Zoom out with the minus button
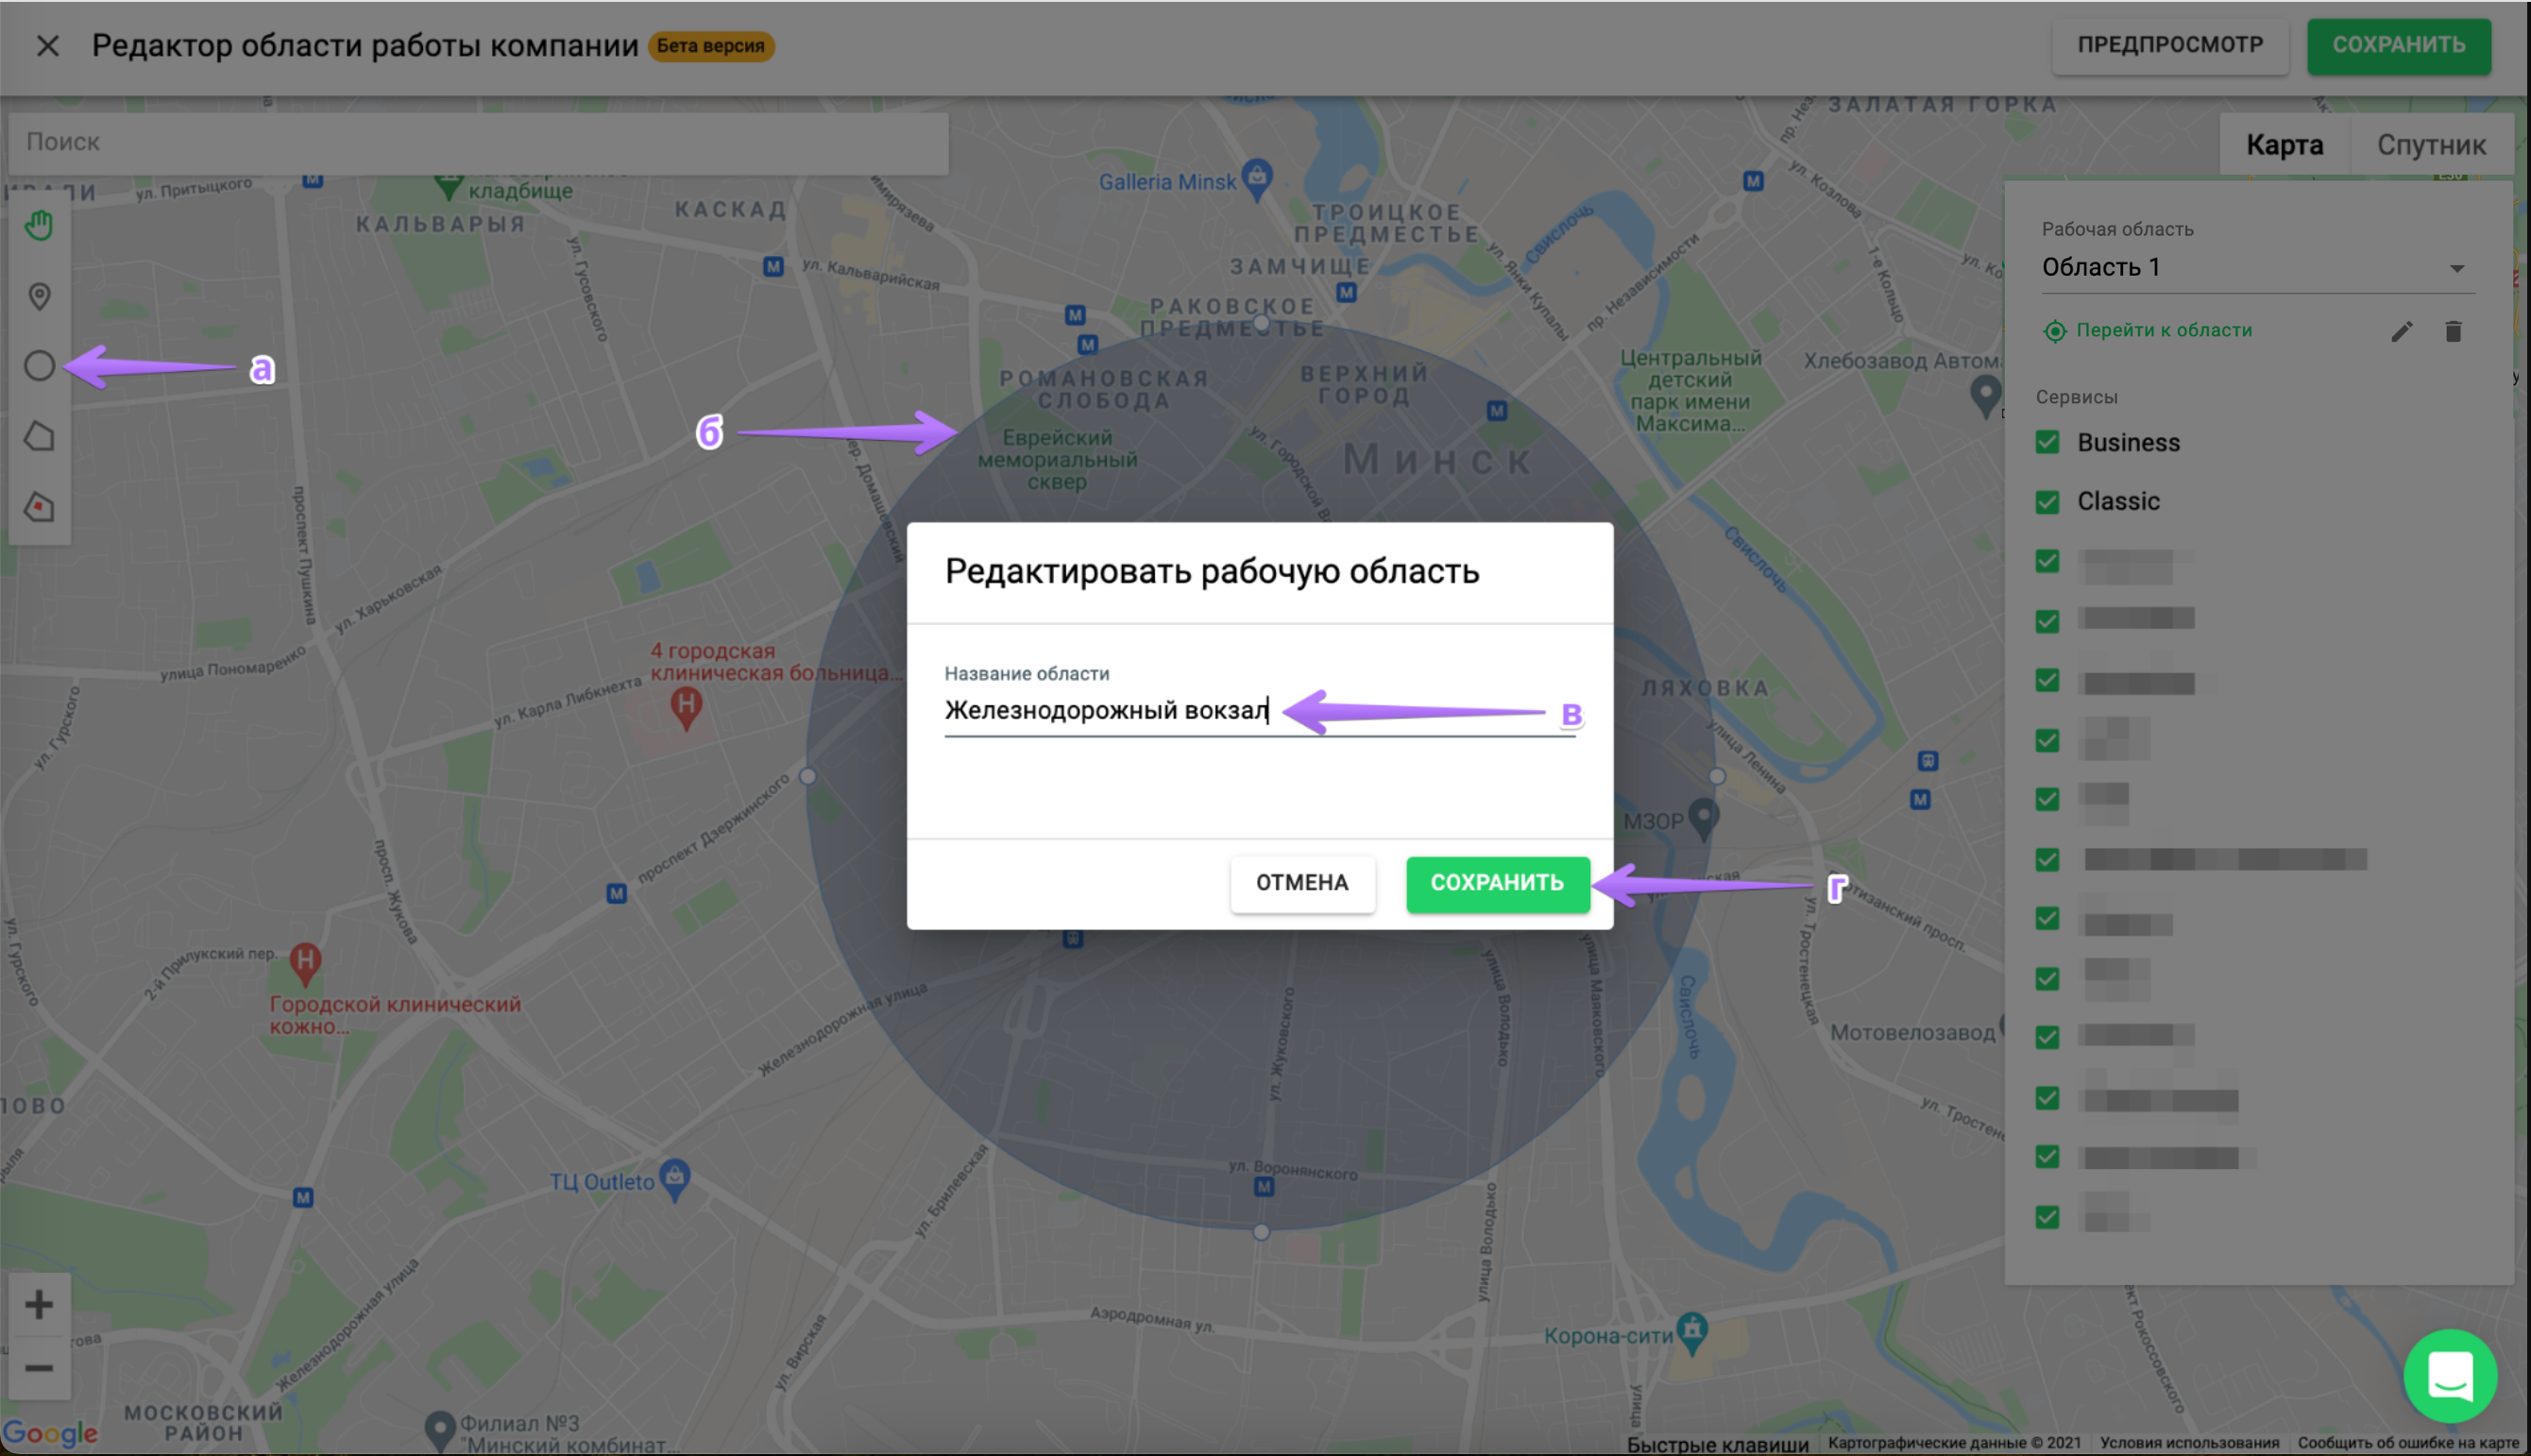Image resolution: width=2531 pixels, height=1456 pixels. (x=39, y=1367)
